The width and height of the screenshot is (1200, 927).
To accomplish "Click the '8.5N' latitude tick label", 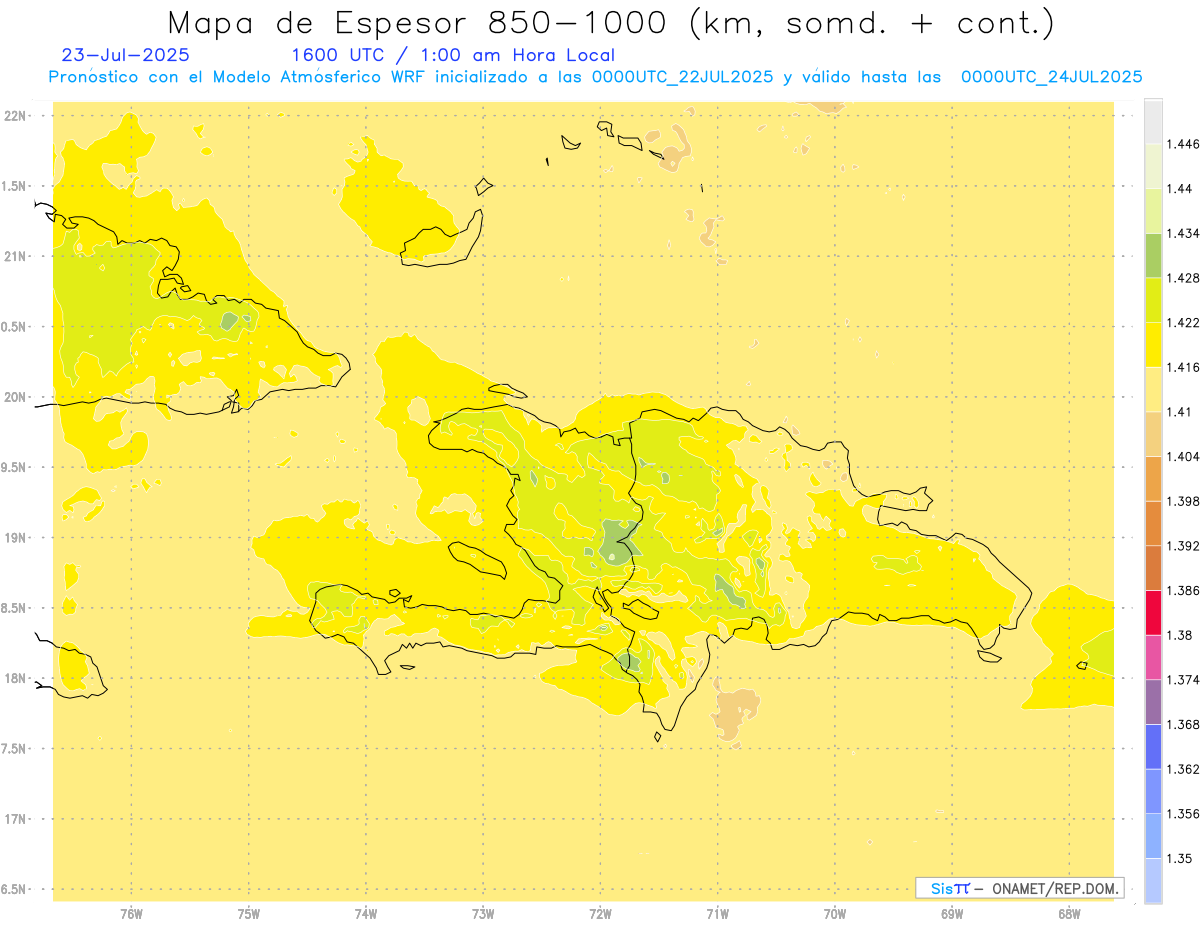I will tap(15, 608).
